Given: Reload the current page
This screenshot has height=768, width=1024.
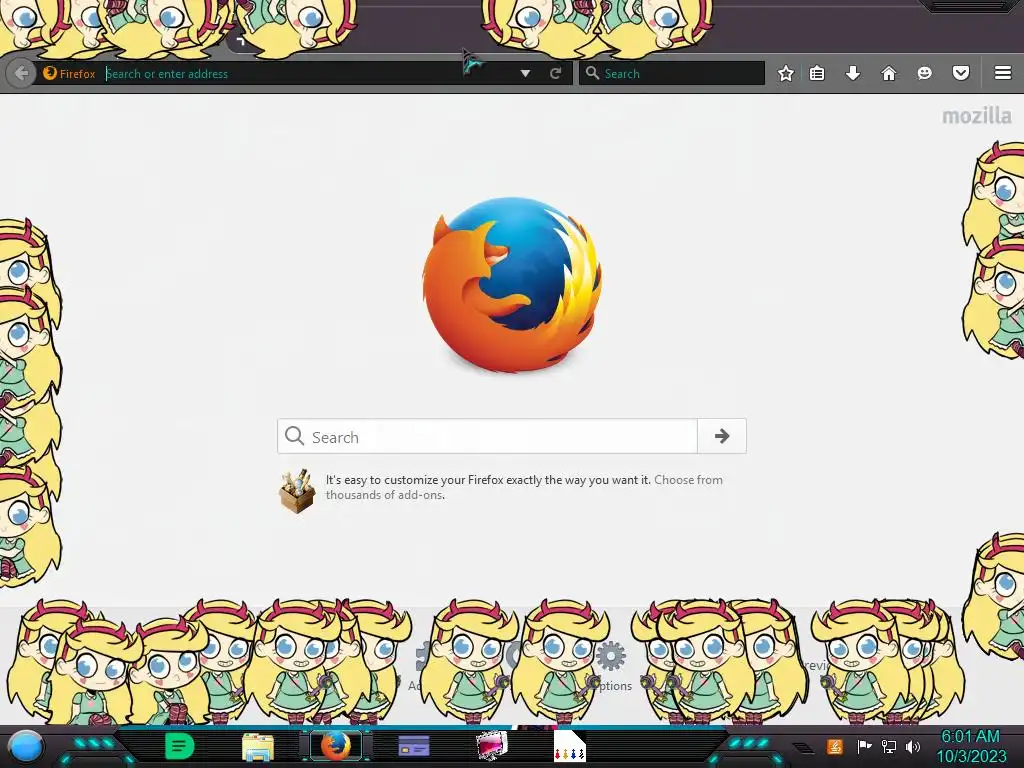Looking at the screenshot, I should pos(555,73).
